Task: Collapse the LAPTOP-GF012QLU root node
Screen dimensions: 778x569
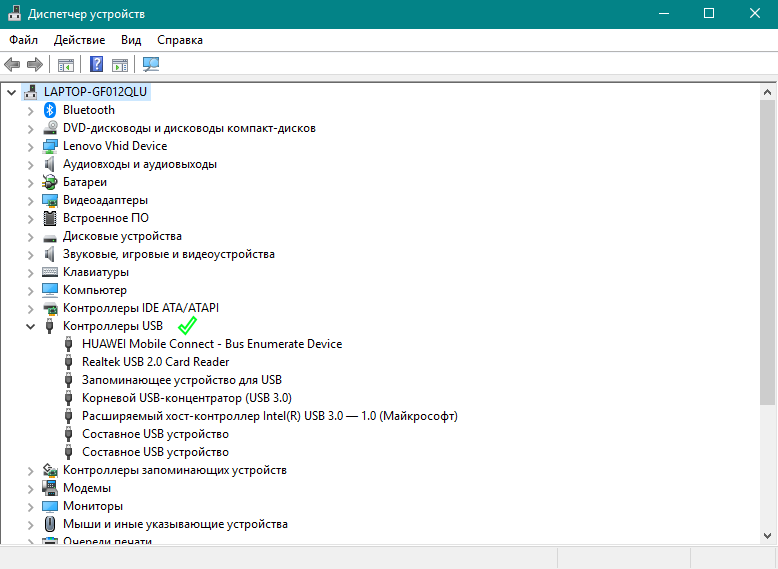Action: coord(11,92)
